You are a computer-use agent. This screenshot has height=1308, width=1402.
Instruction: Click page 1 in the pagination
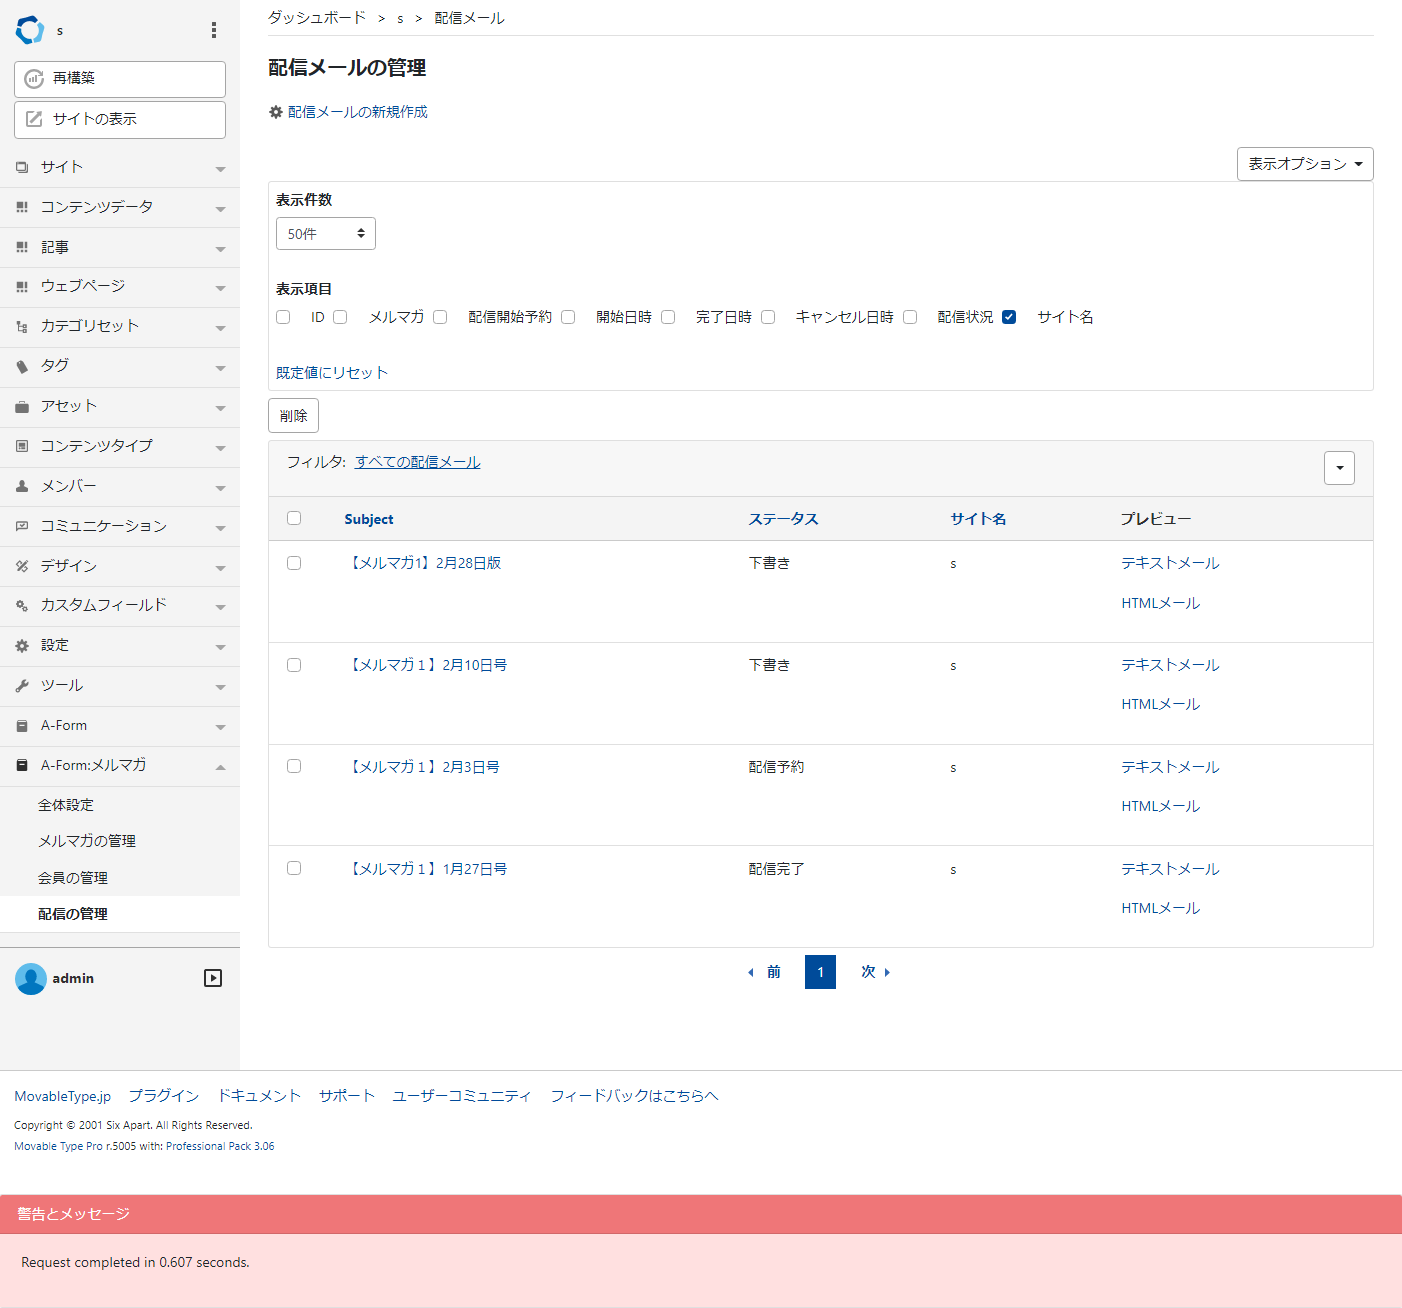[820, 971]
